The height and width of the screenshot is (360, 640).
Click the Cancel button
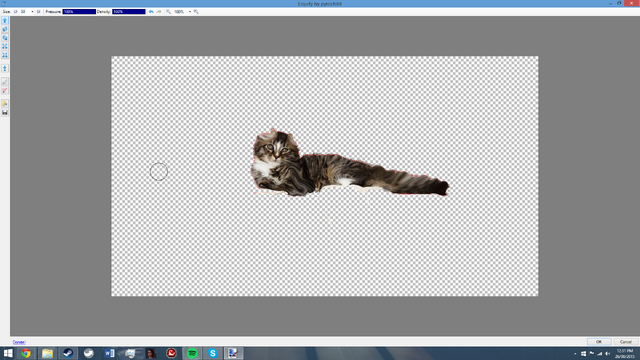click(x=625, y=342)
